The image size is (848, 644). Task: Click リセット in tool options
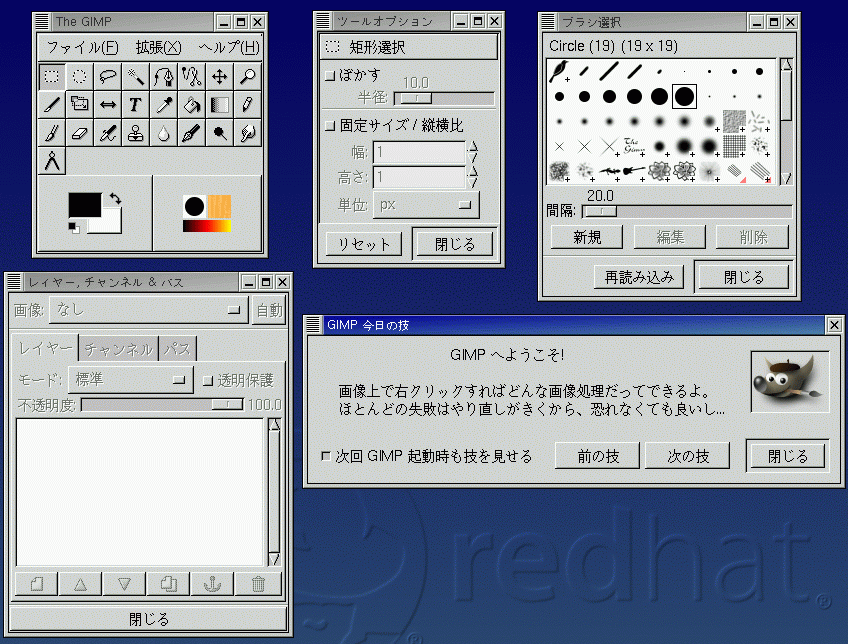364,244
